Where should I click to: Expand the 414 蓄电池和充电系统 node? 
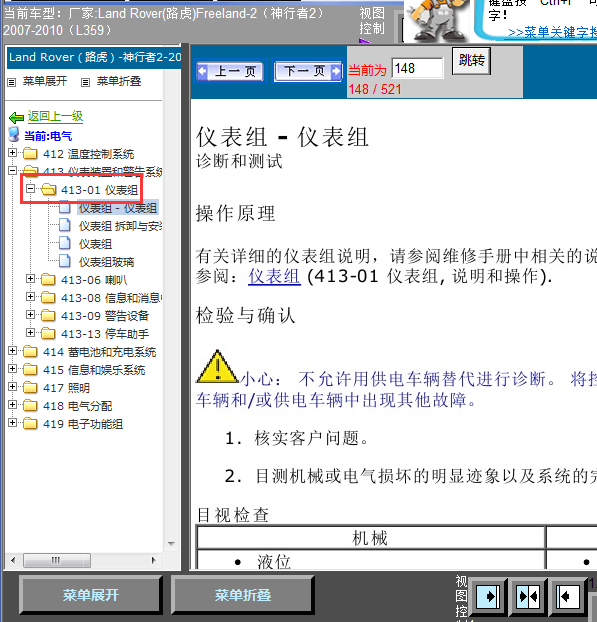coord(12,351)
